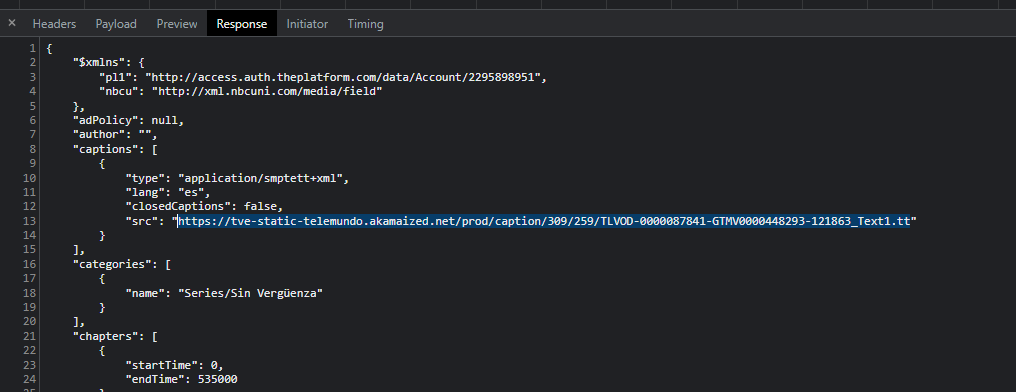Image resolution: width=1016 pixels, height=392 pixels.
Task: Click the "closedCaptions" key
Action: (178, 207)
